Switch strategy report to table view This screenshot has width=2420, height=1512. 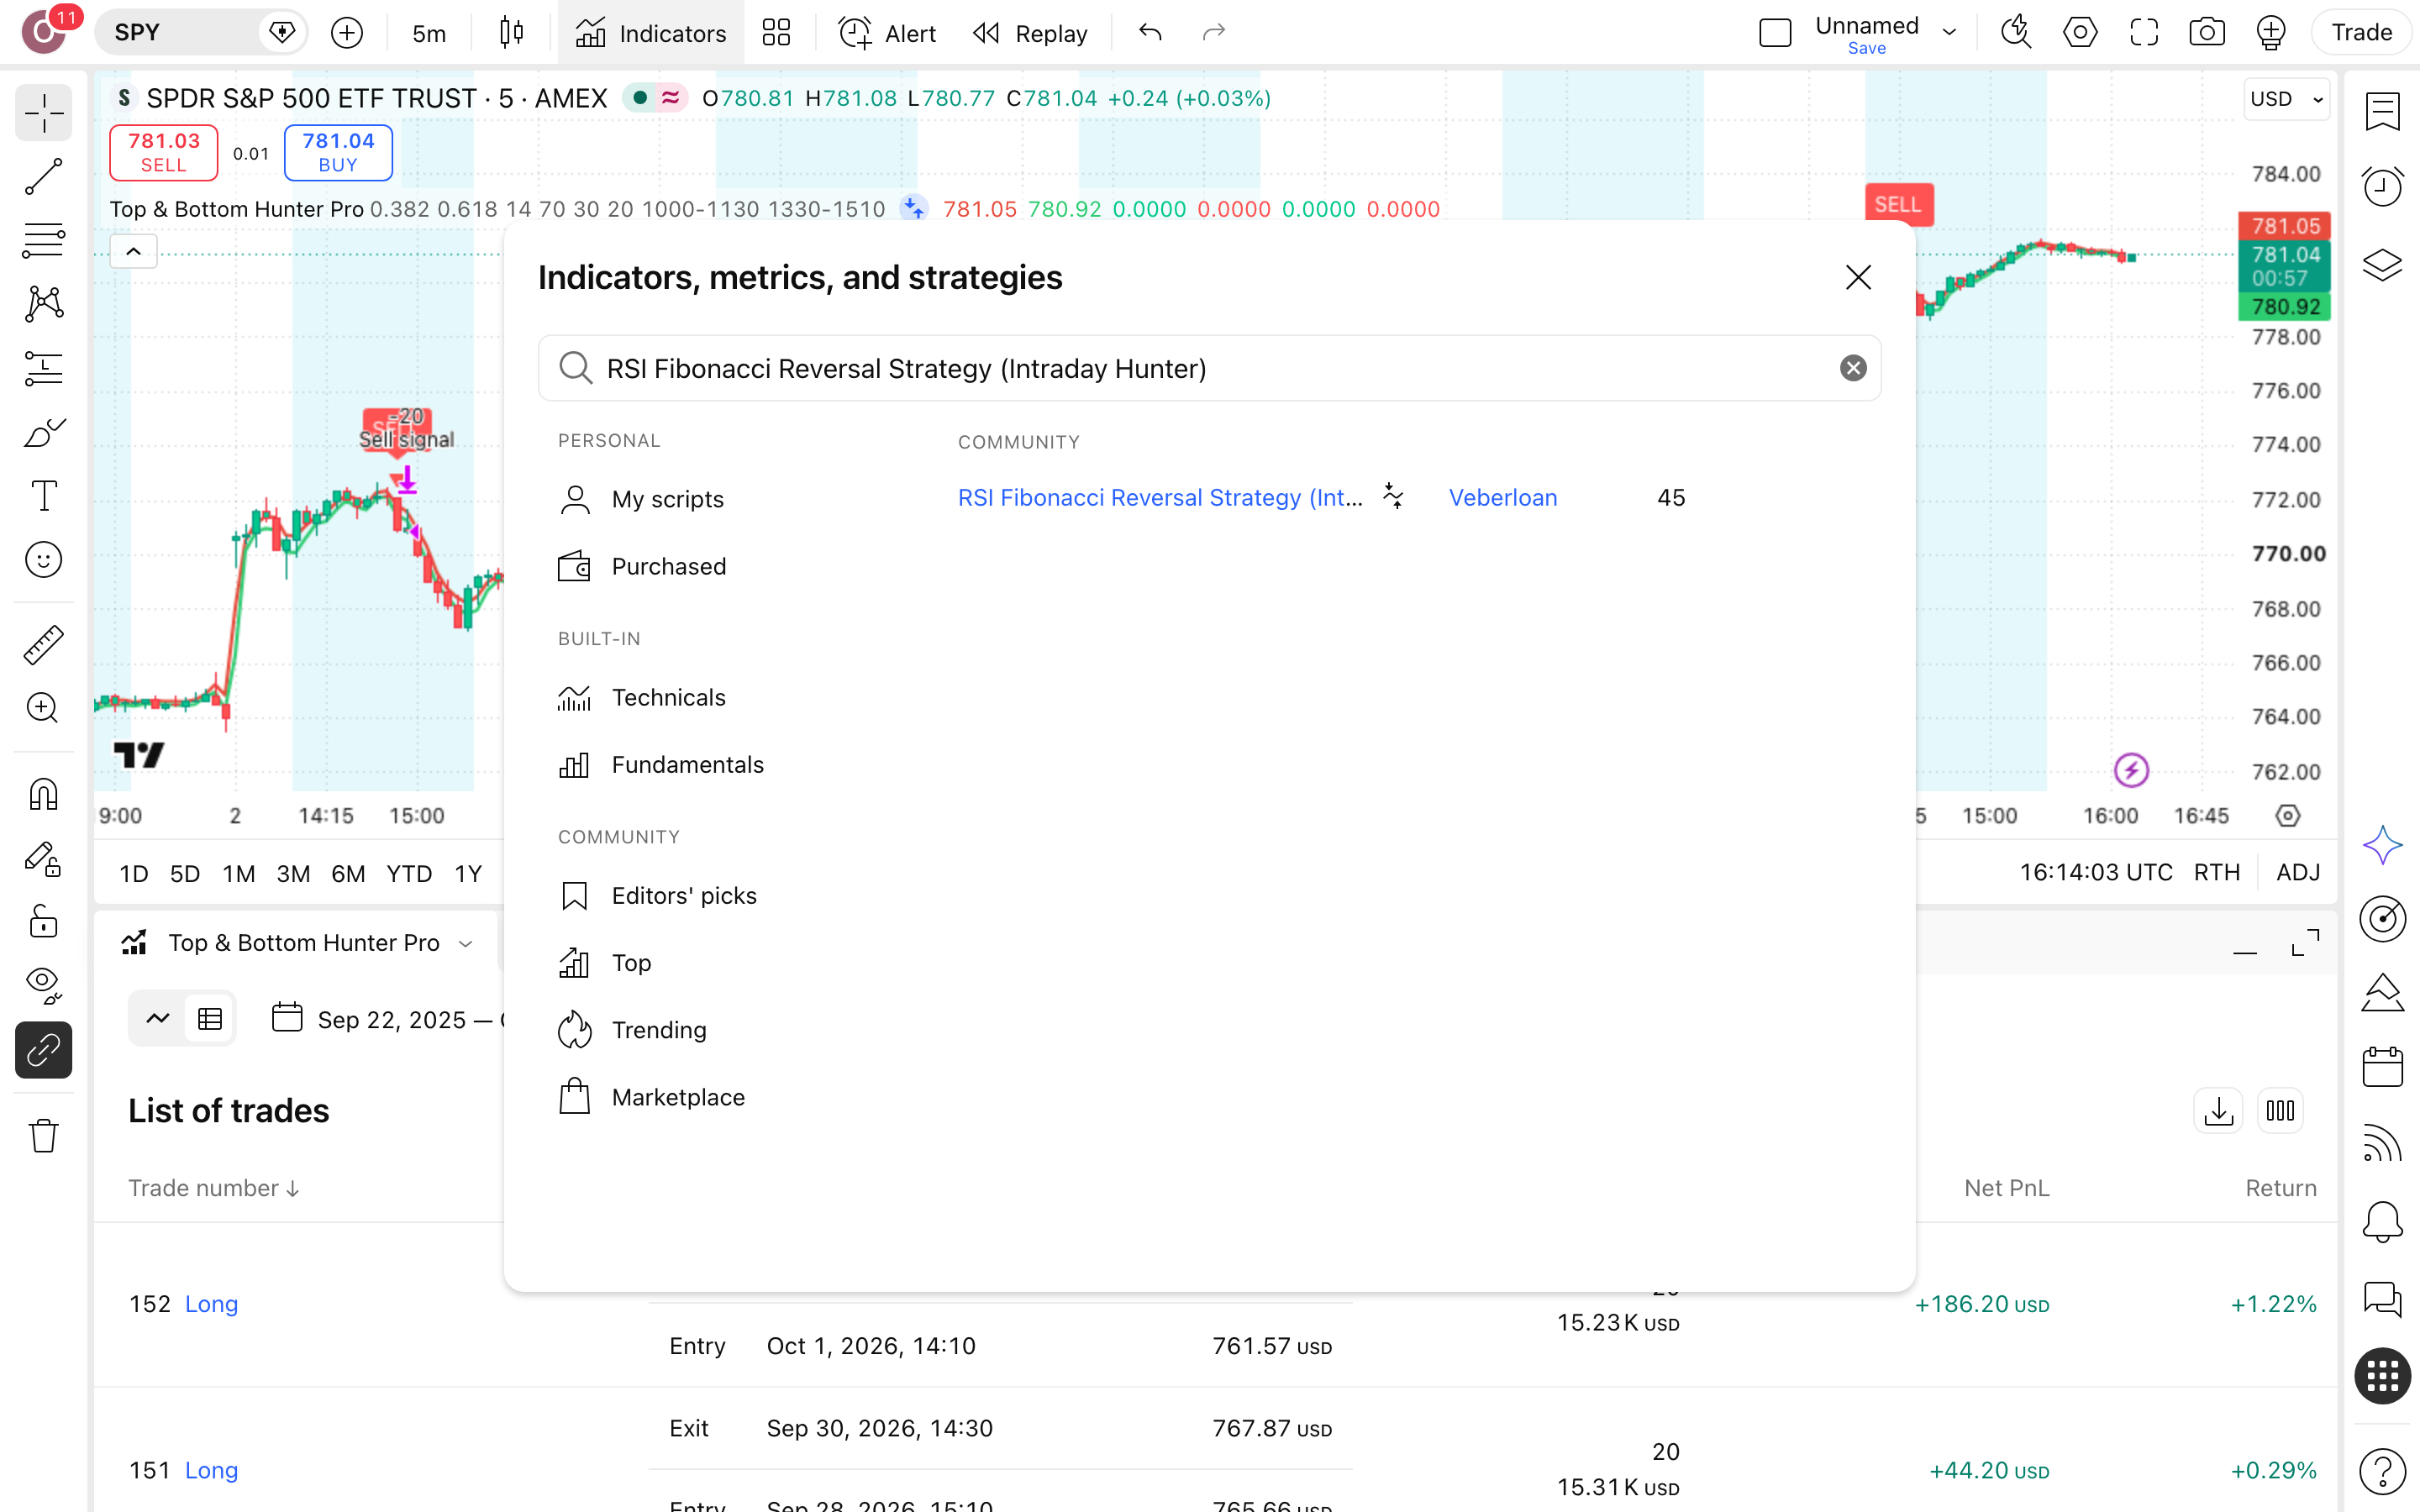pos(210,1019)
